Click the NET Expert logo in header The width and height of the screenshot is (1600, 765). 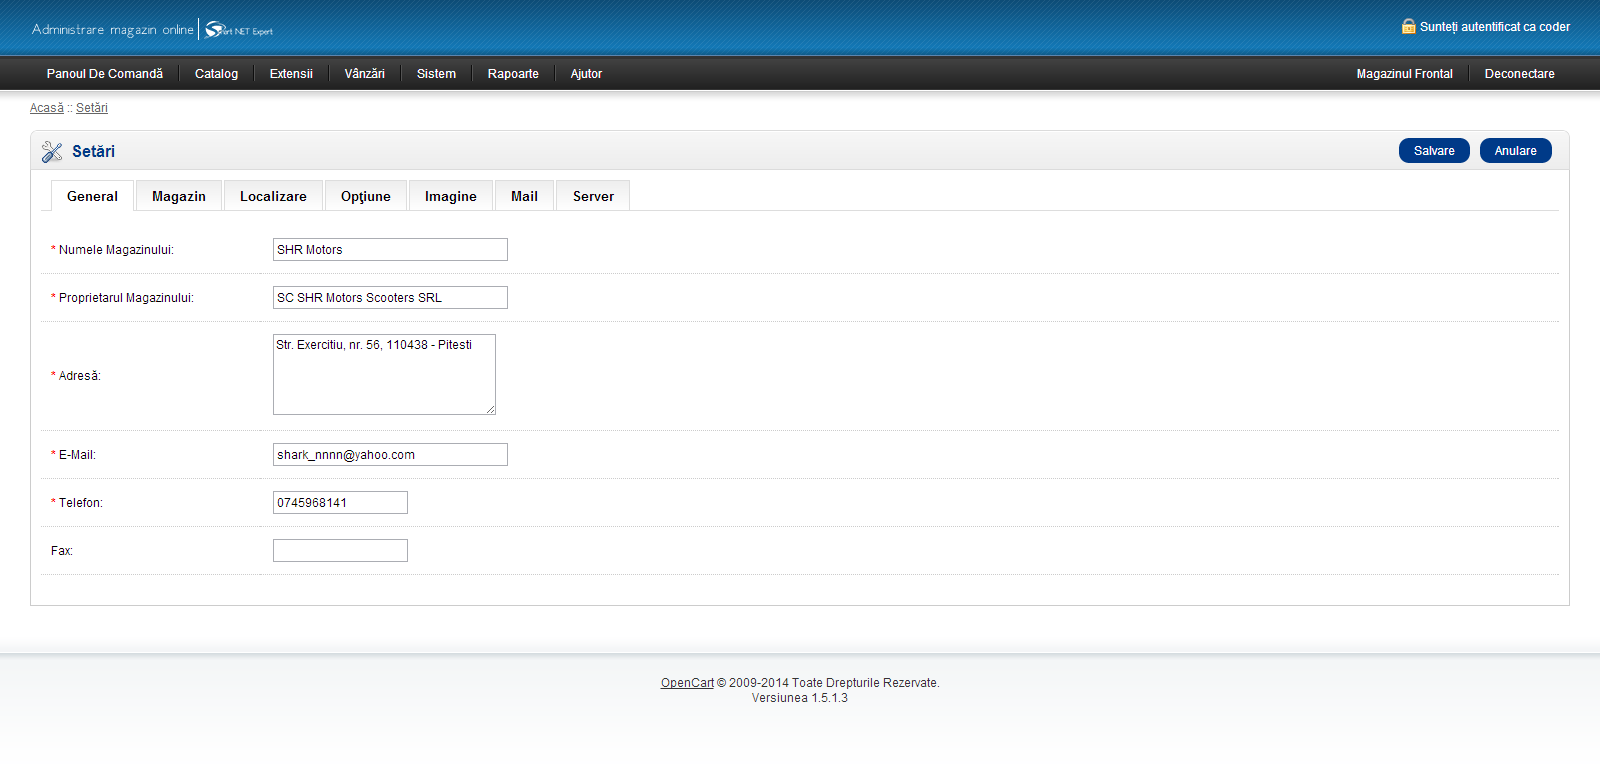[x=239, y=30]
